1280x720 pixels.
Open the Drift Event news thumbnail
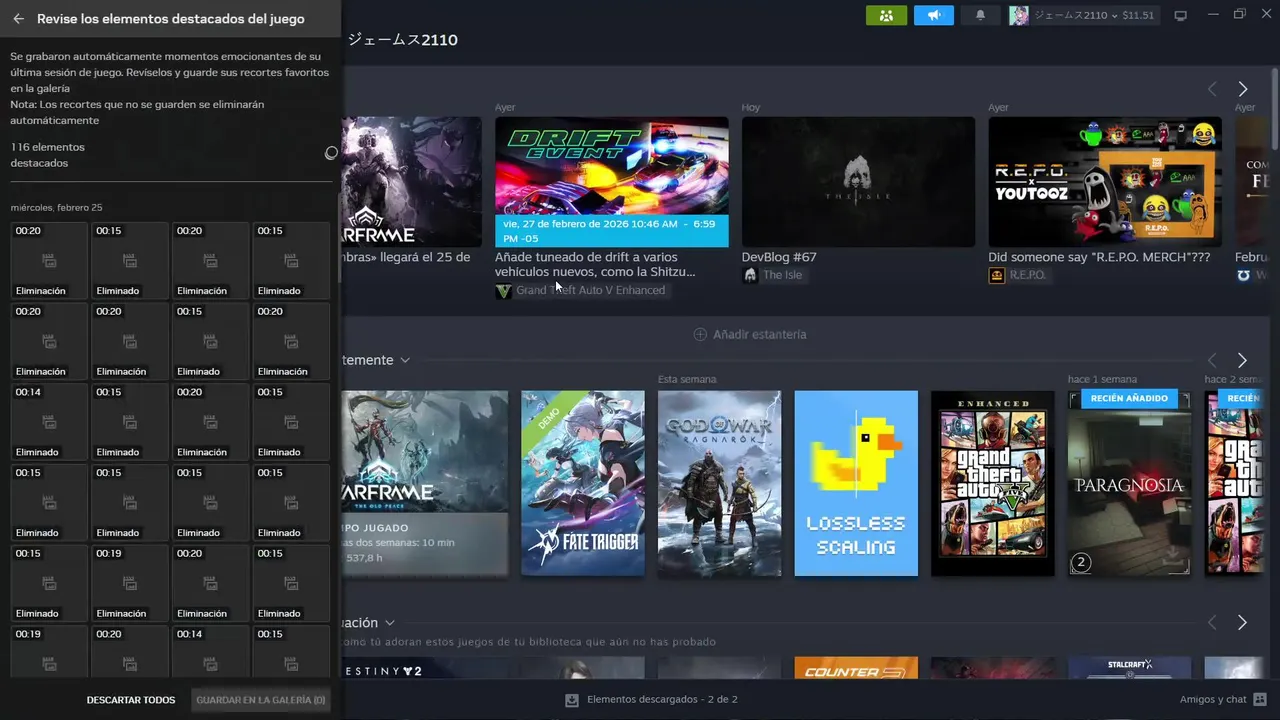click(612, 181)
